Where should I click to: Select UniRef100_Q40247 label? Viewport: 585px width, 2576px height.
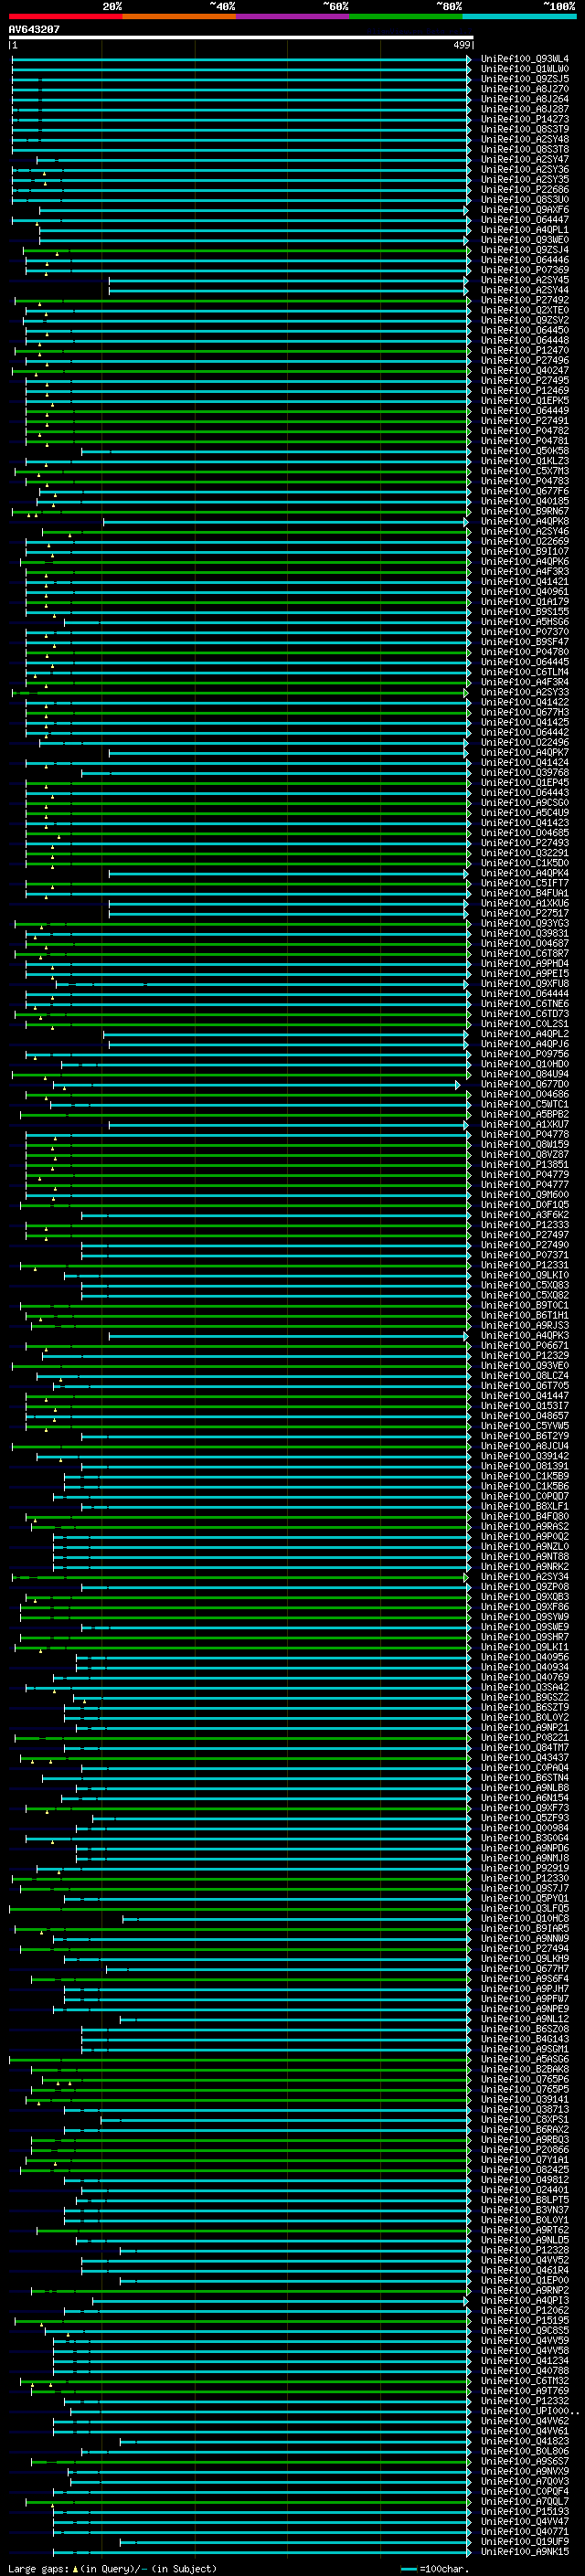pos(524,370)
